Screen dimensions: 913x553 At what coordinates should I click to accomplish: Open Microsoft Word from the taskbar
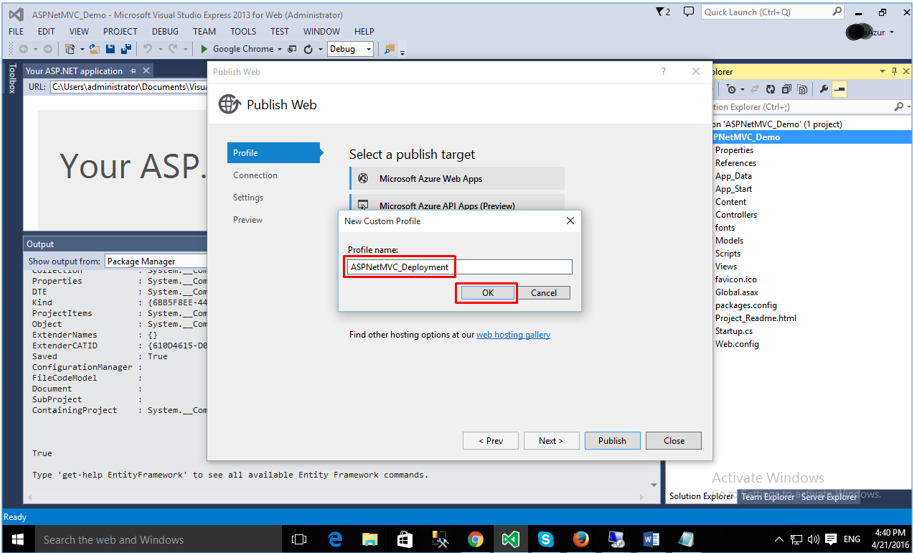coord(651,540)
